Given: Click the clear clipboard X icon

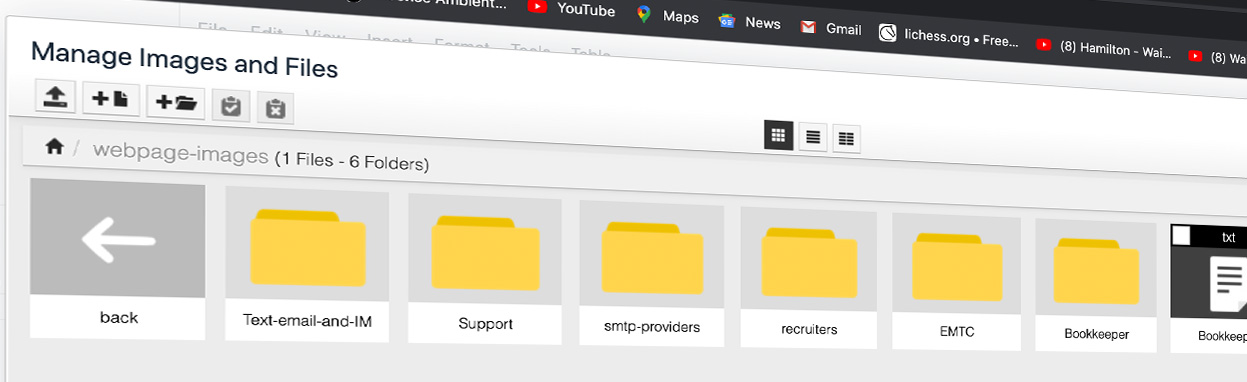Looking at the screenshot, I should click(275, 108).
